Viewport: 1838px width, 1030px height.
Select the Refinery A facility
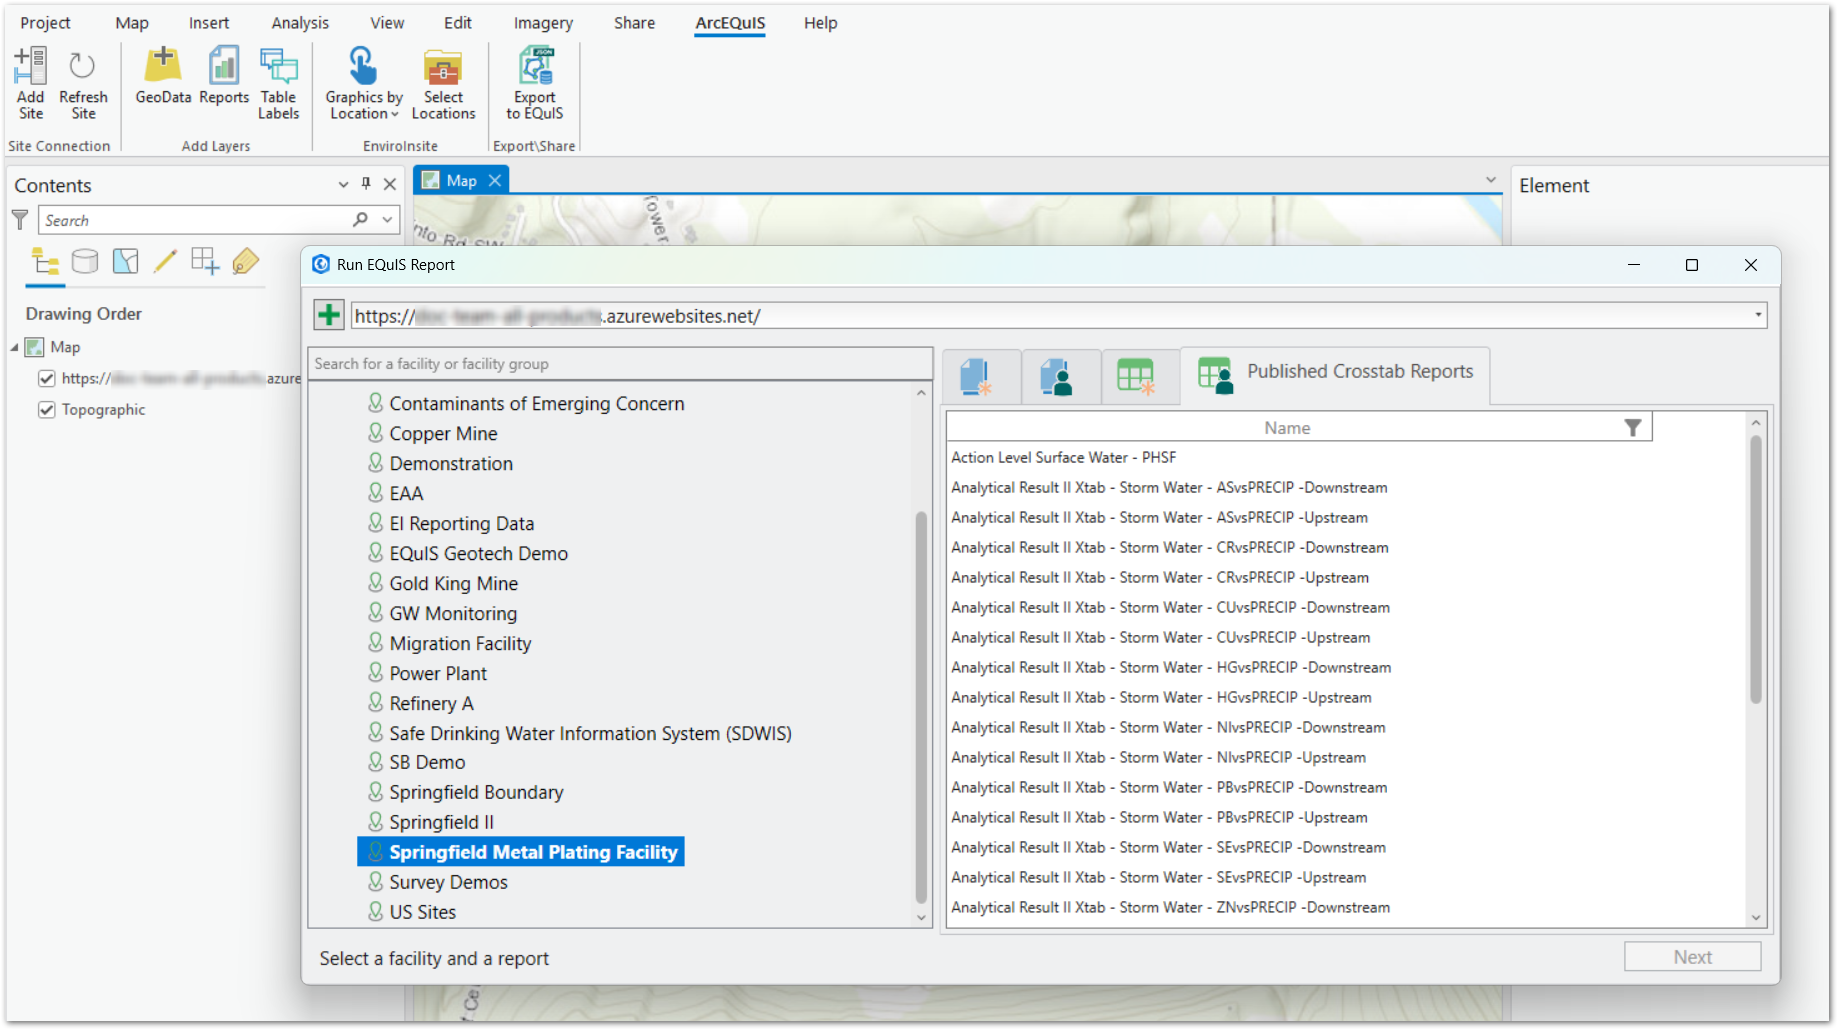(431, 704)
